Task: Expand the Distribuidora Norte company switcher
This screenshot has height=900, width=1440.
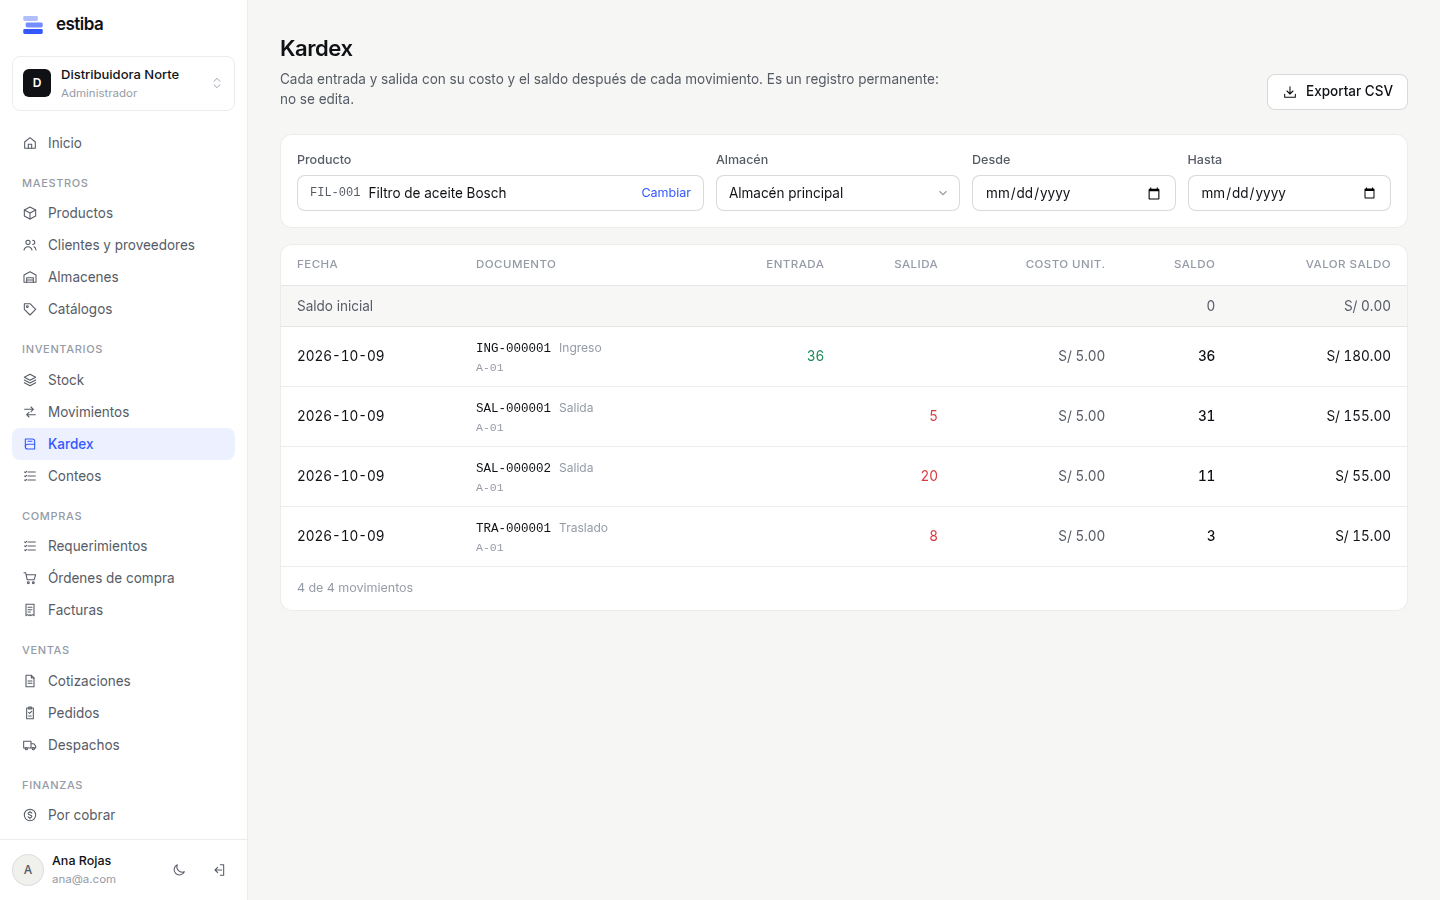Action: [x=123, y=83]
